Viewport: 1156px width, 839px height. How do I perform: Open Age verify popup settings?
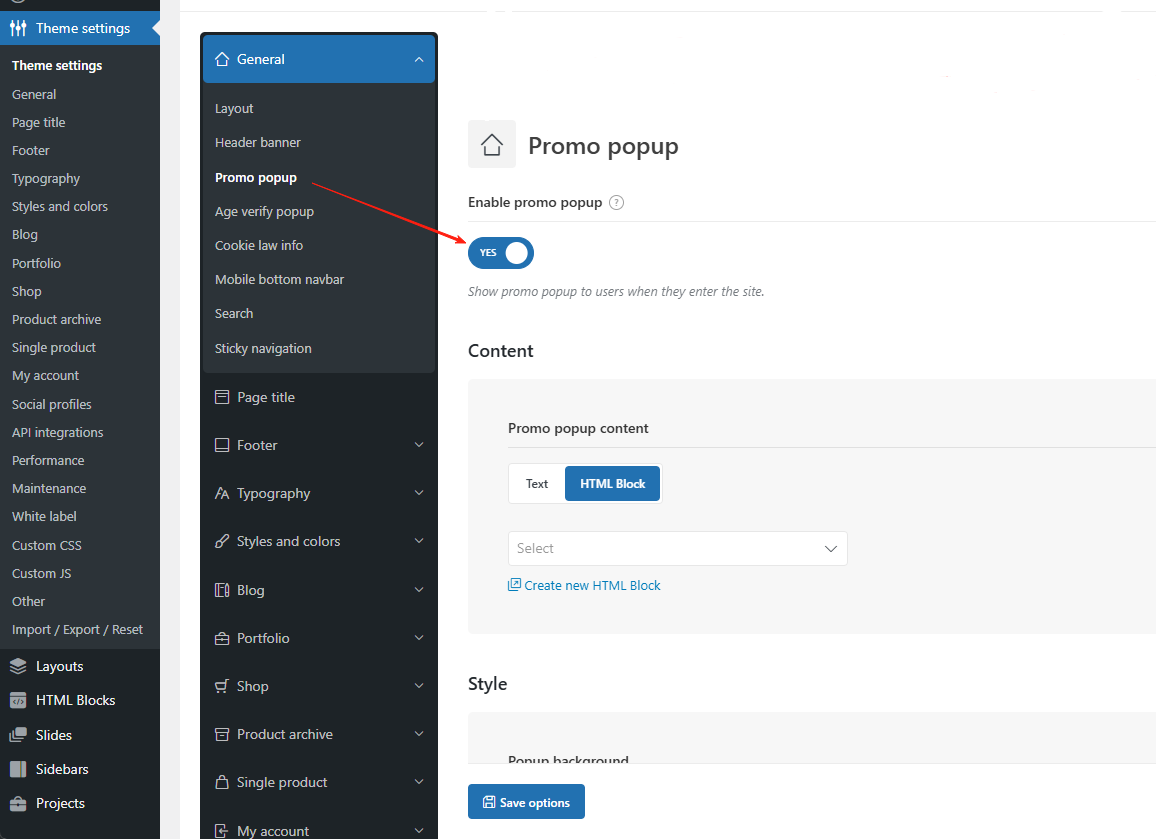[x=264, y=211]
